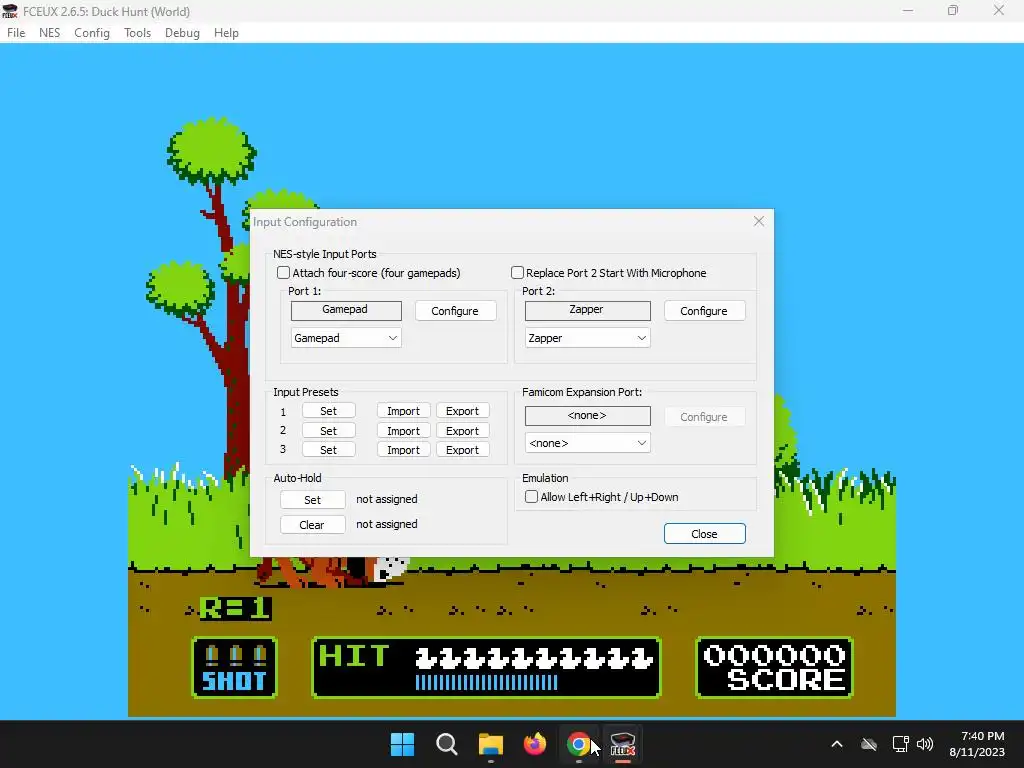Screen dimensions: 1024x768
Task: Click the Port 2 Zapper display field
Action: pos(588,310)
